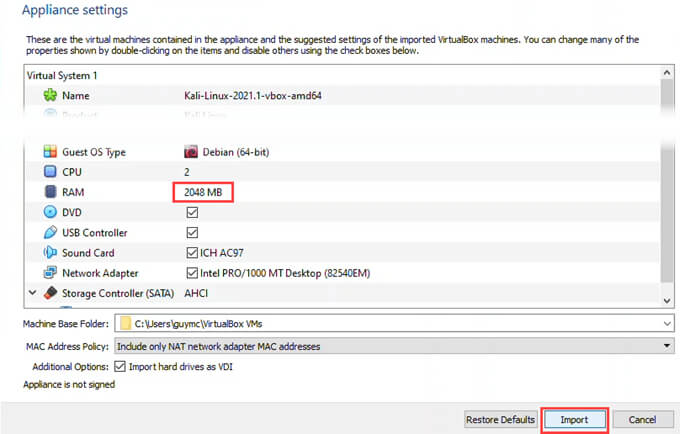The image size is (680, 434).
Task: Click the RAM memory icon
Action: coord(50,192)
